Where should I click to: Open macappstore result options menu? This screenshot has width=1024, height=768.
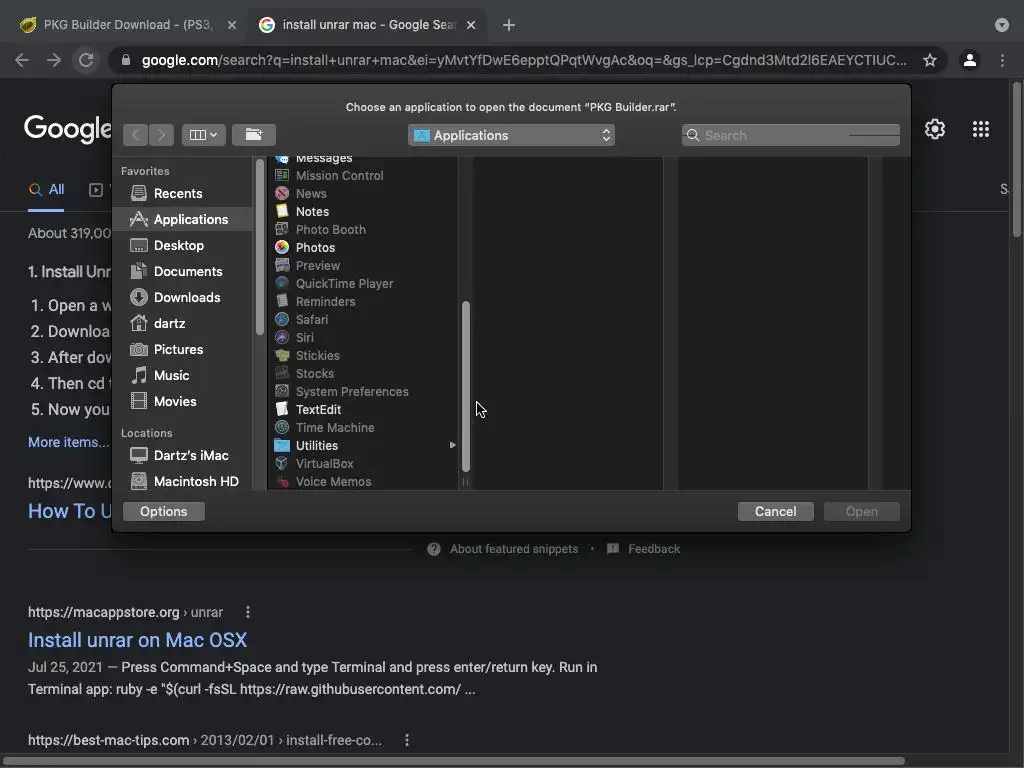click(248, 613)
